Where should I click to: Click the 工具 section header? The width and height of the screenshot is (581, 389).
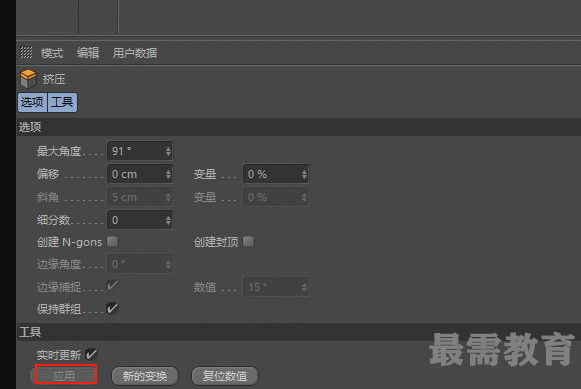tap(299, 332)
